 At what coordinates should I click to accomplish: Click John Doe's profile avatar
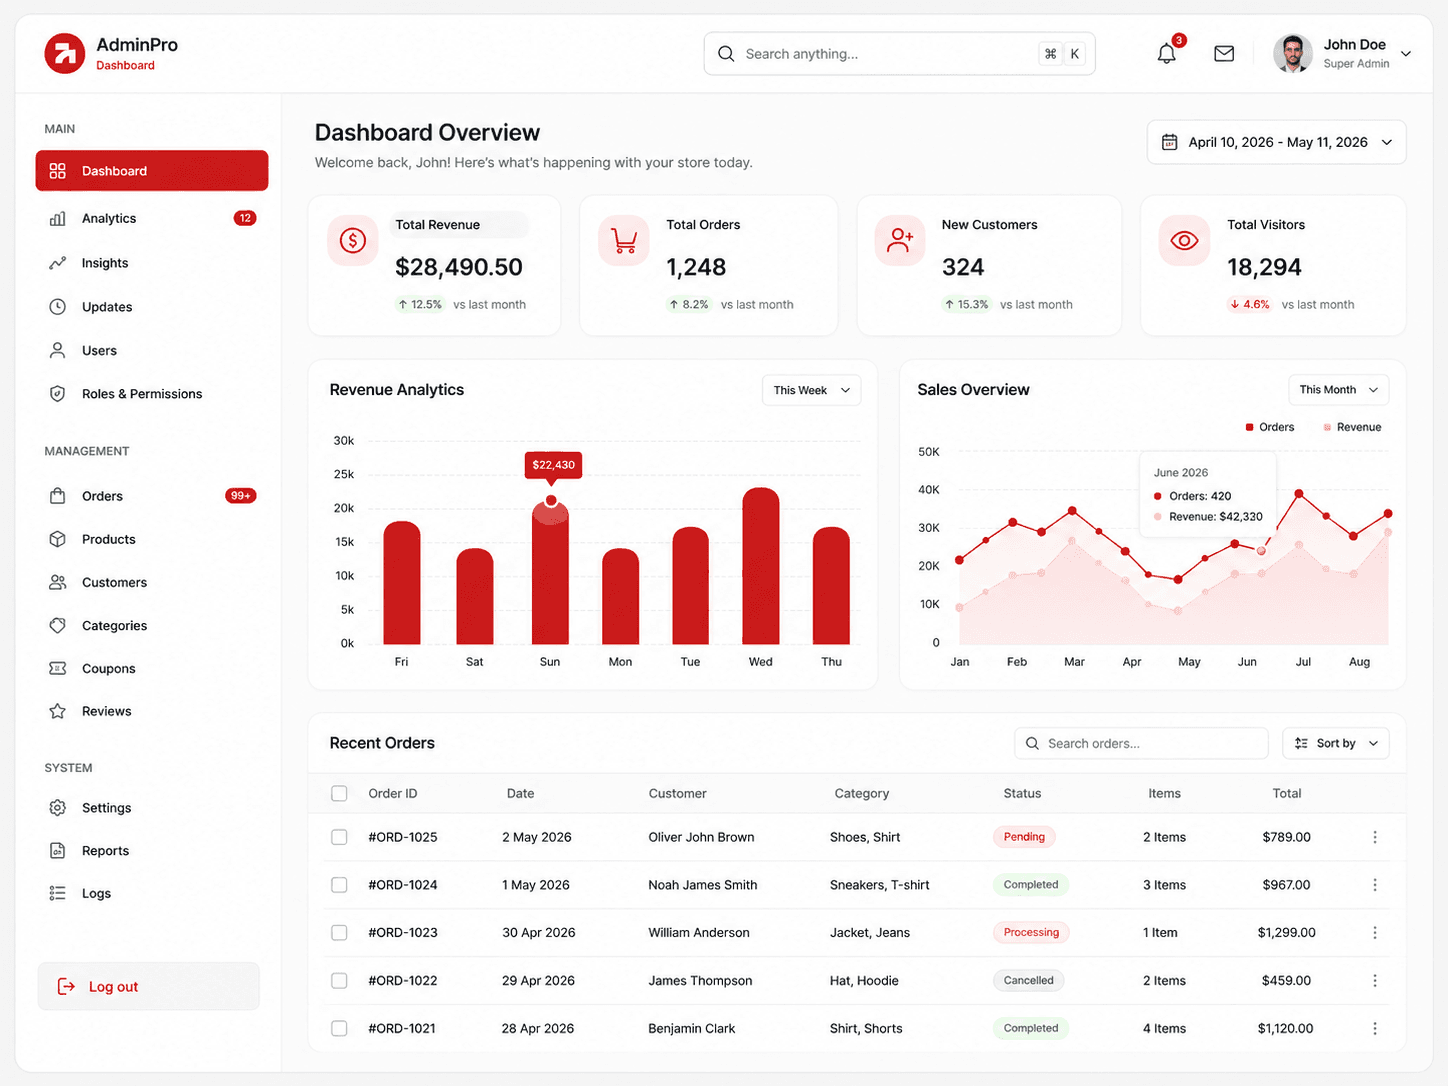1293,54
